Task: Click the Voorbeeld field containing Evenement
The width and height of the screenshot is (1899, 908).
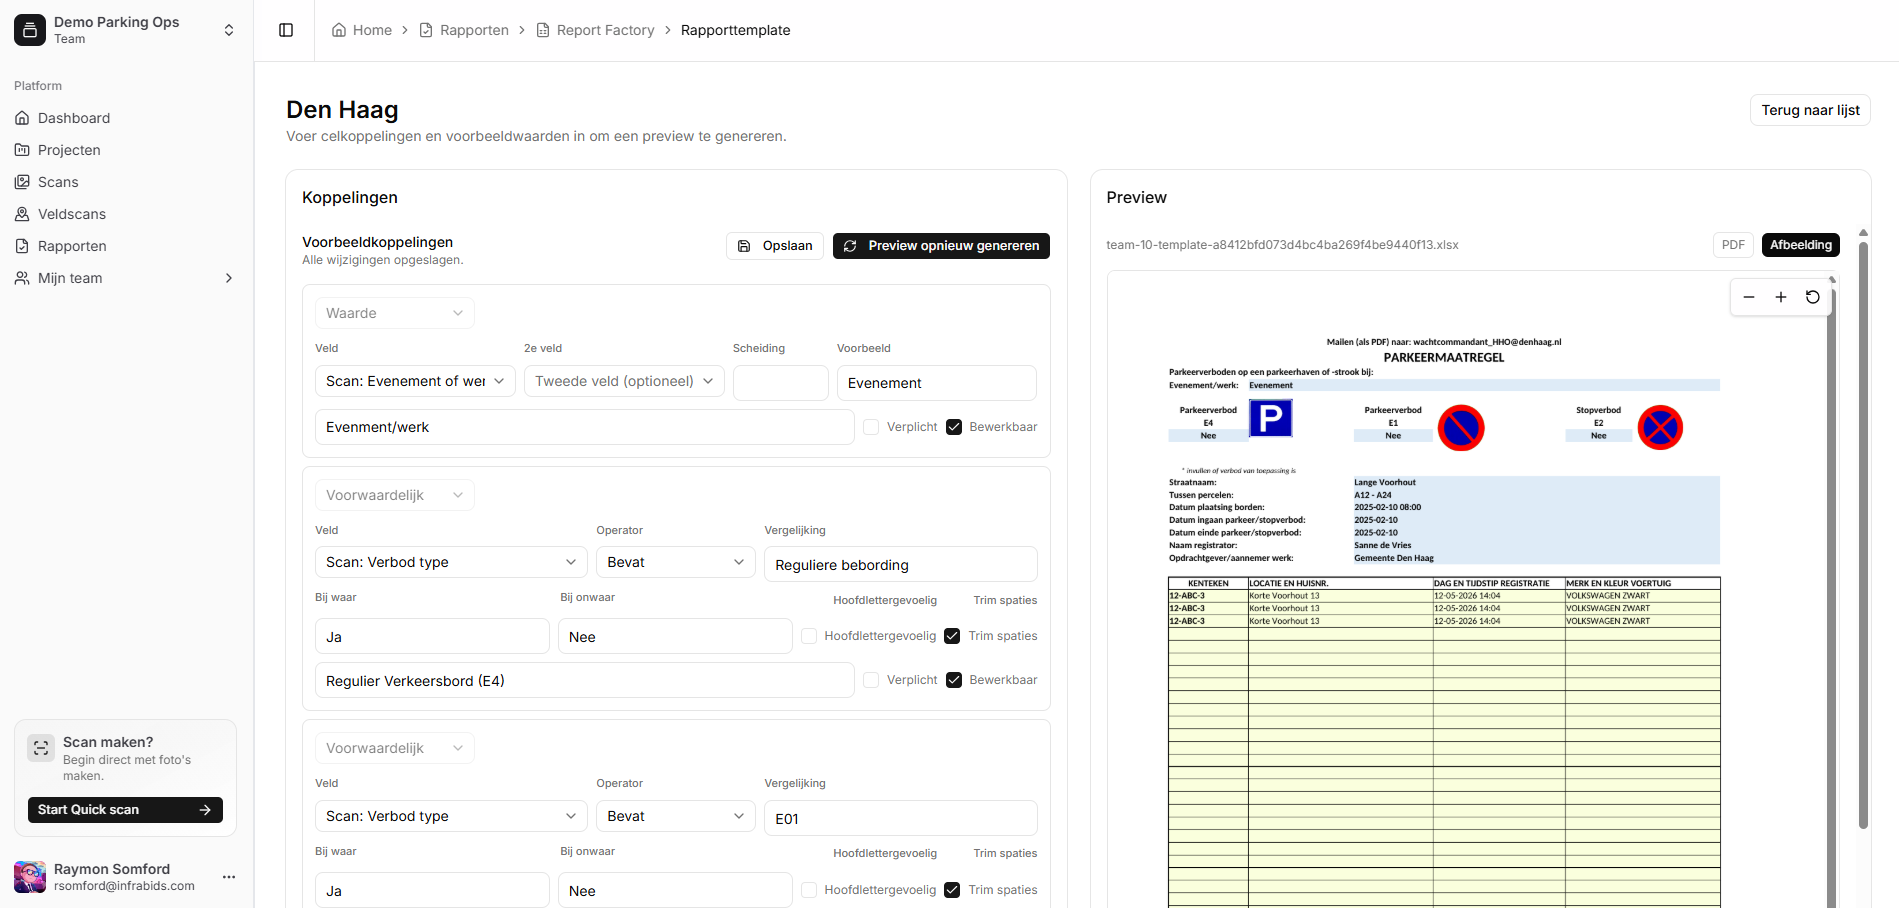Action: click(x=937, y=383)
